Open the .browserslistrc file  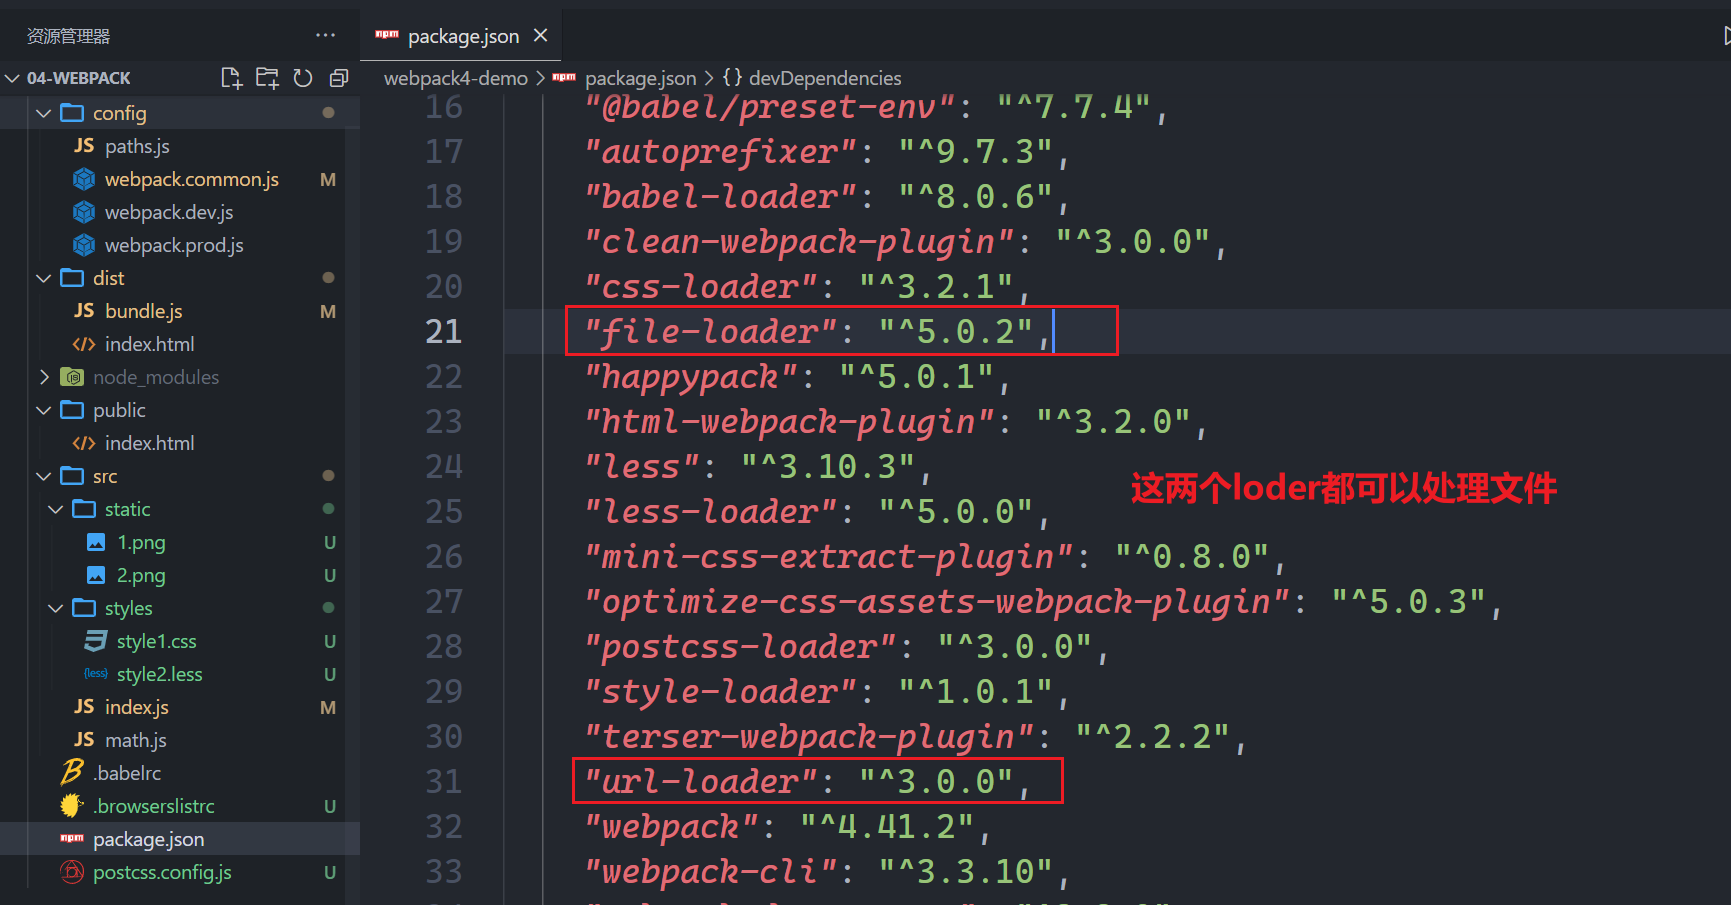[x=154, y=806]
